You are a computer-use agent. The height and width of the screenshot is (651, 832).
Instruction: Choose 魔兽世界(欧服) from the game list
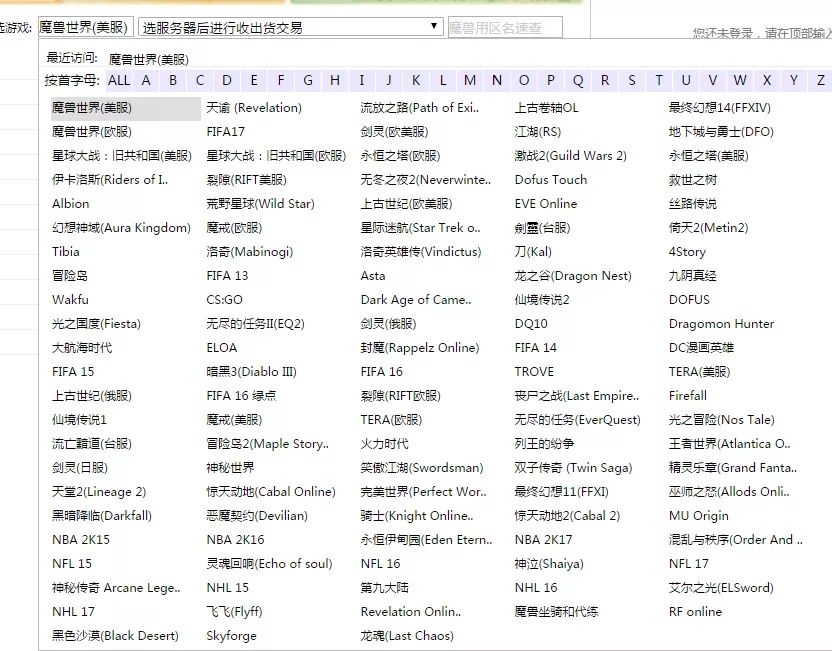(x=92, y=132)
